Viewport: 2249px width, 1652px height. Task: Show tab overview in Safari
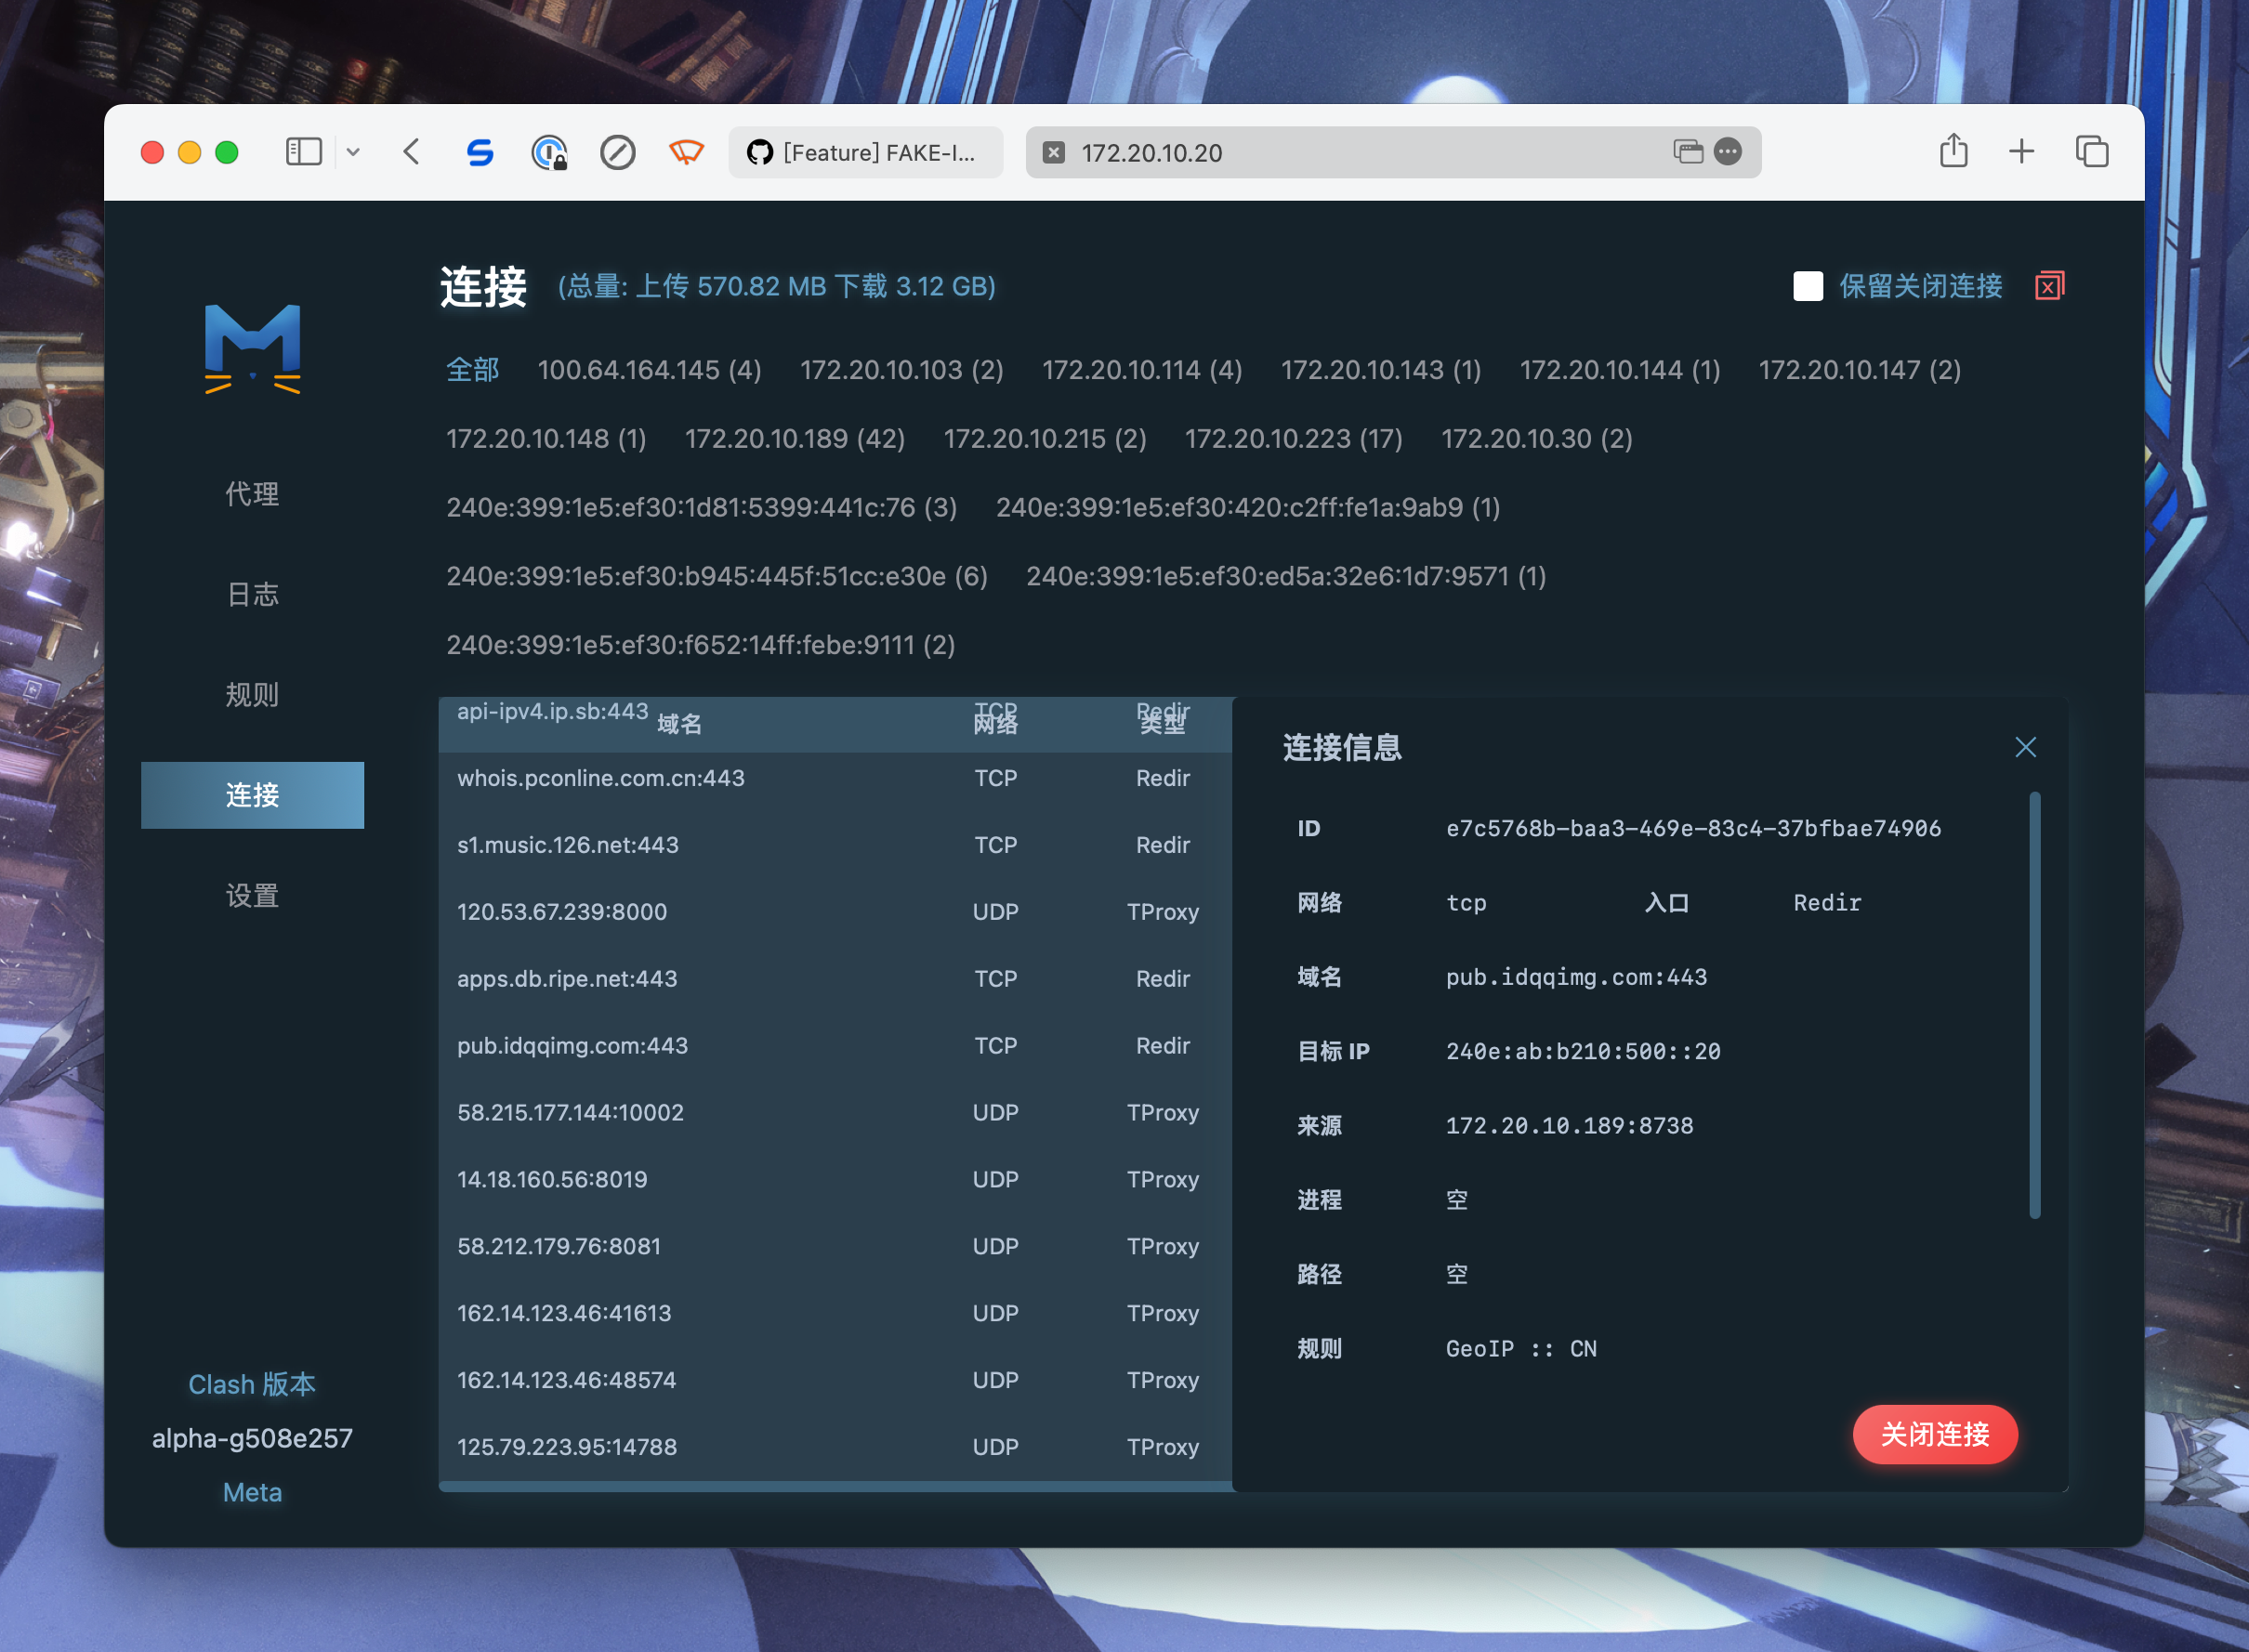coord(2091,152)
